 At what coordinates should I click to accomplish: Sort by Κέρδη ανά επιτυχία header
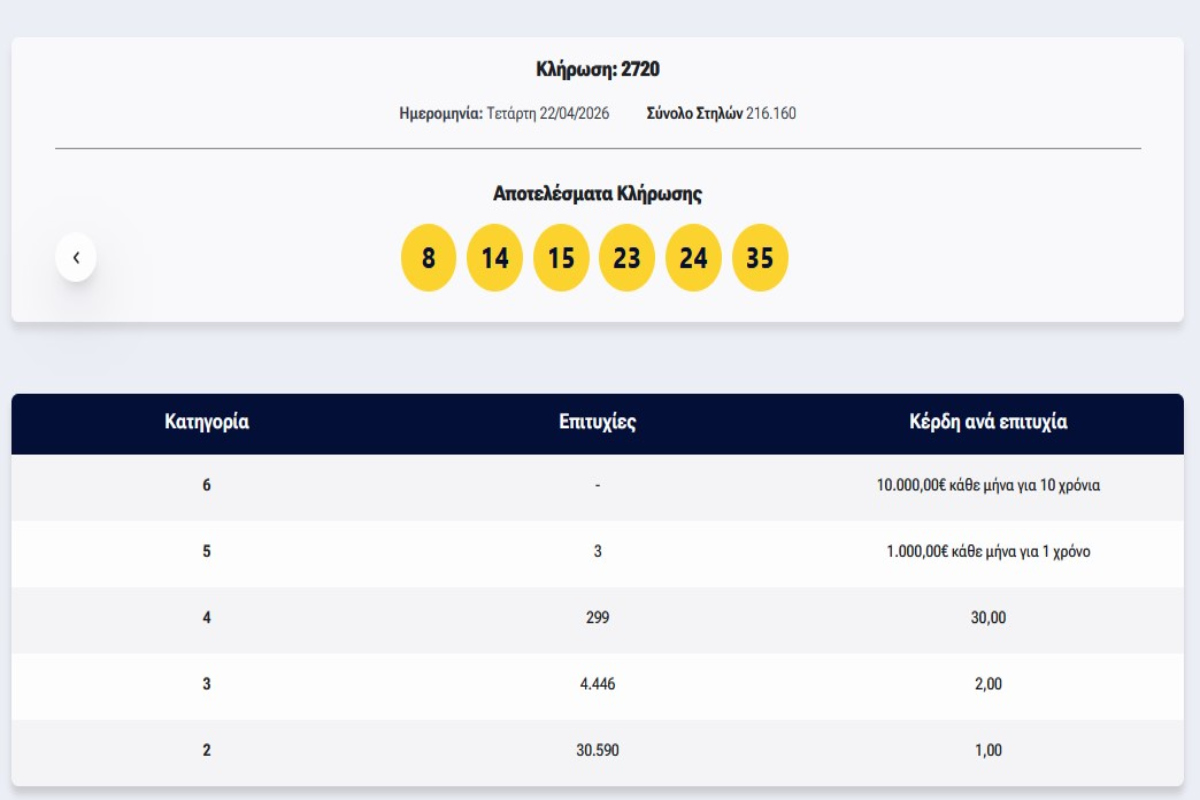pyautogui.click(x=988, y=422)
